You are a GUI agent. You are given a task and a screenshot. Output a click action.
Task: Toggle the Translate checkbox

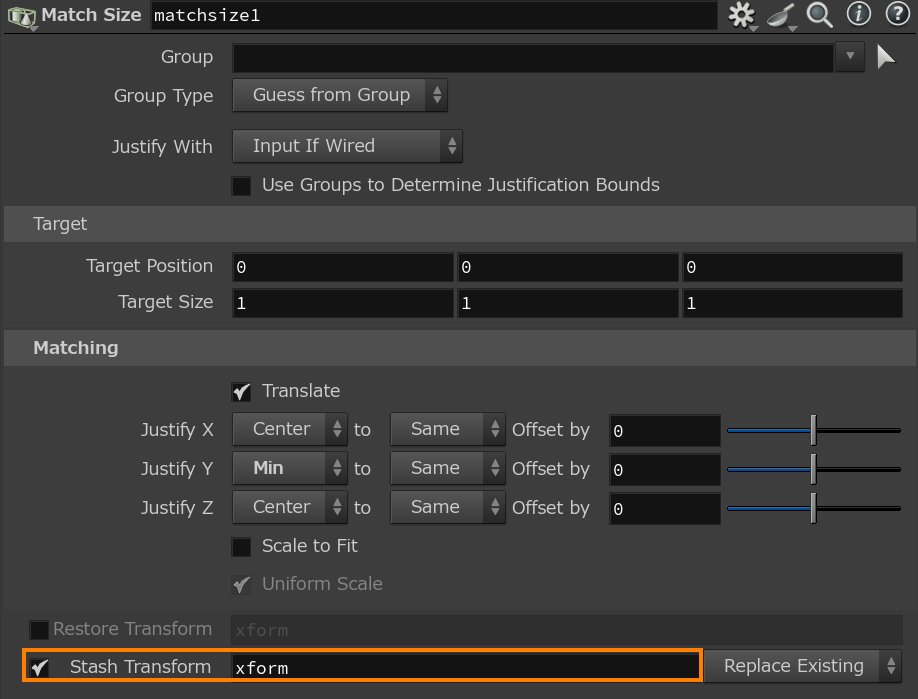click(x=241, y=391)
